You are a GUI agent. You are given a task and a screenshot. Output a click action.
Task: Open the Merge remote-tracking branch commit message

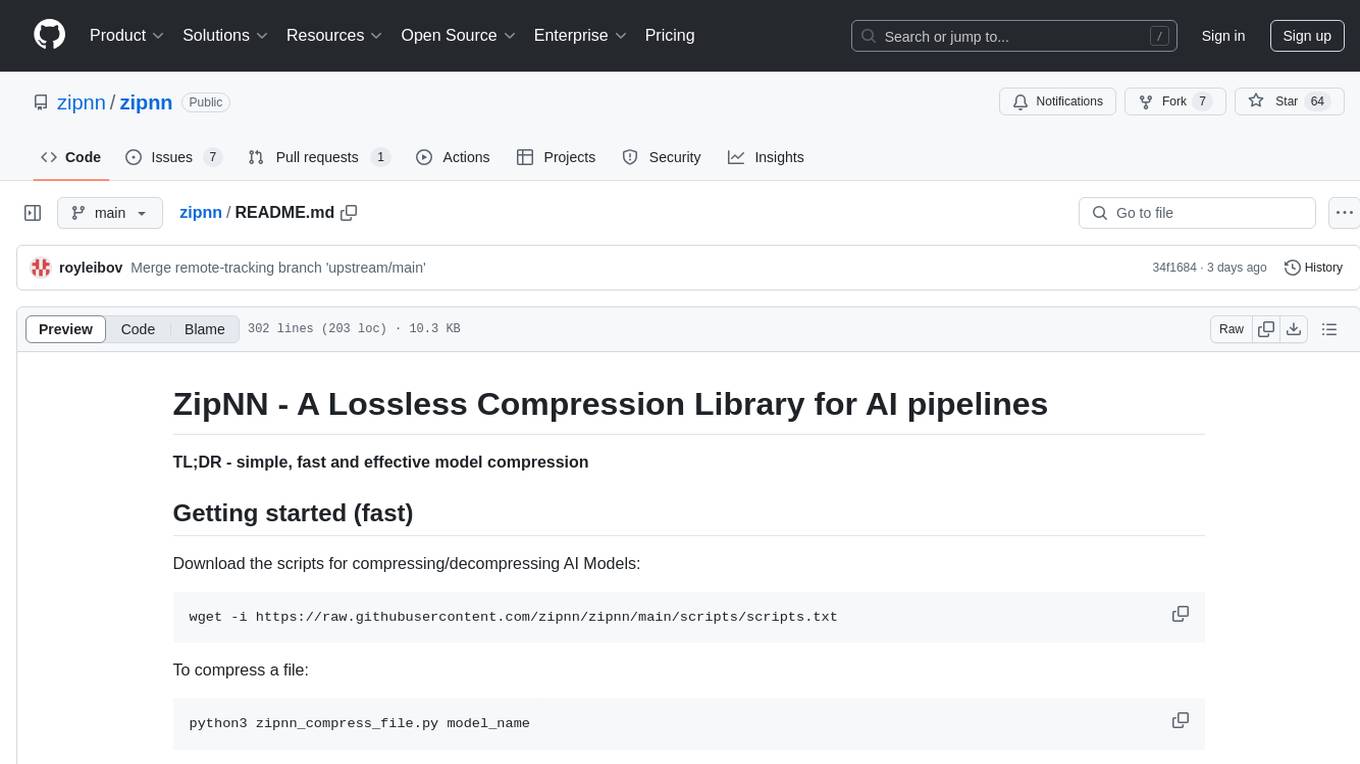[278, 267]
